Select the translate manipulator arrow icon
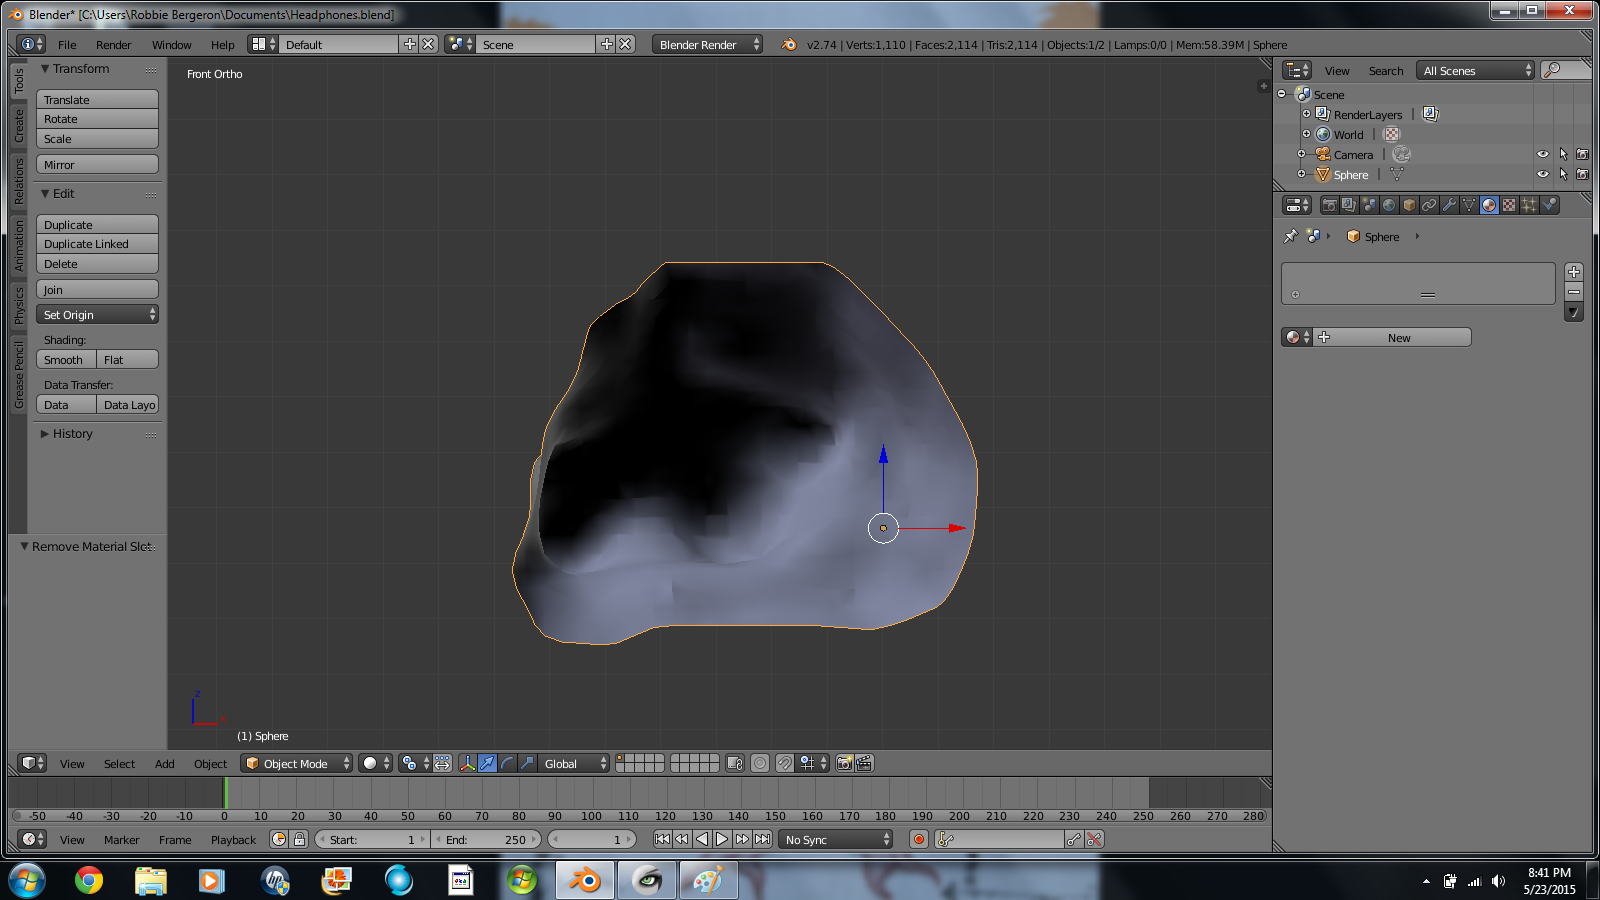This screenshot has width=1600, height=900. tap(487, 763)
